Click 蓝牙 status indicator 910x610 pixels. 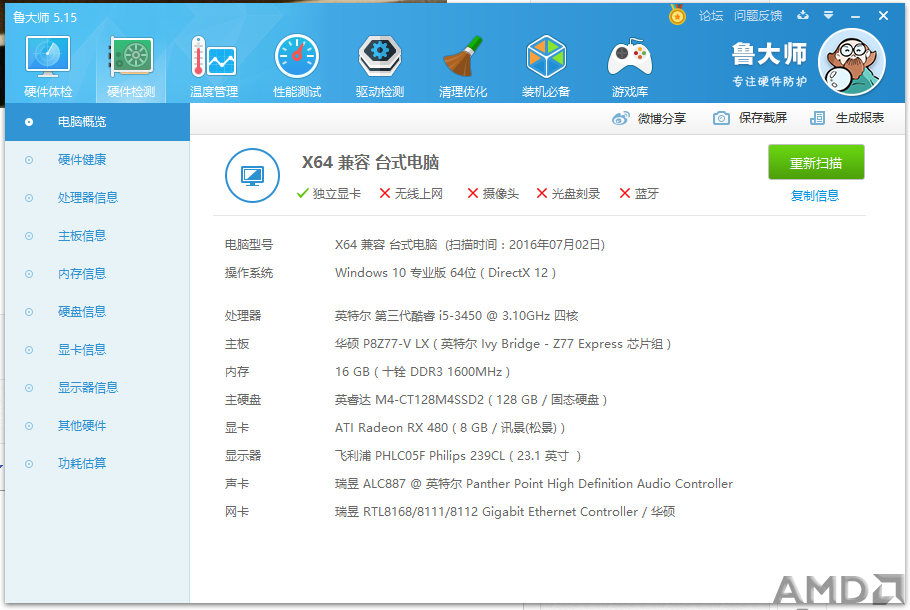click(639, 194)
